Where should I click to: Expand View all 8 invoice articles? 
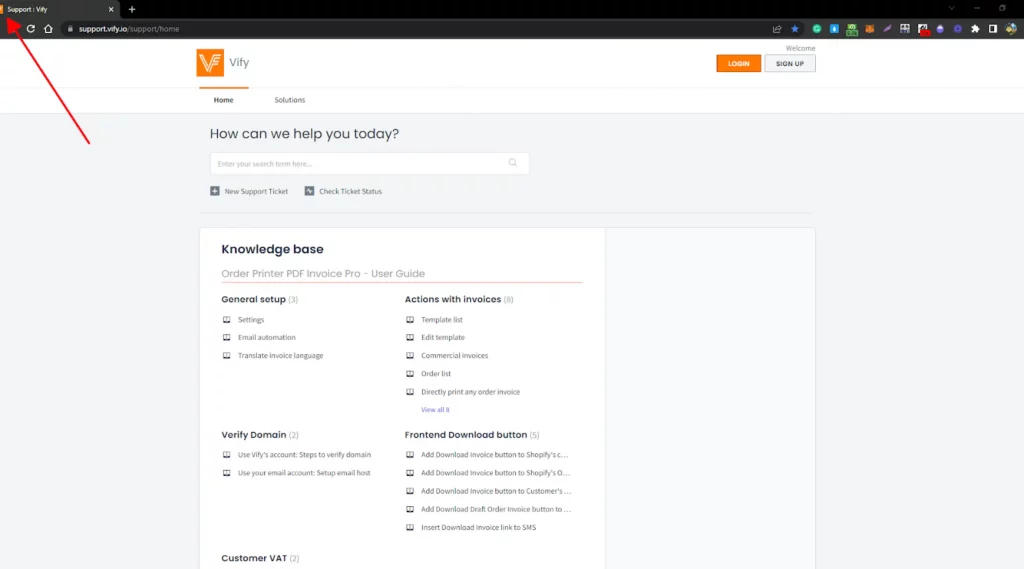point(435,410)
